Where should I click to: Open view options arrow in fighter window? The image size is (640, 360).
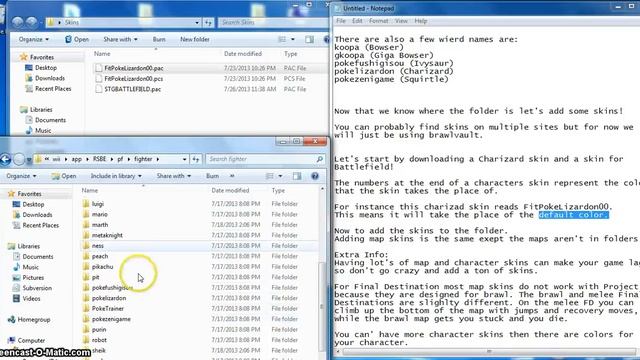pyautogui.click(x=280, y=176)
